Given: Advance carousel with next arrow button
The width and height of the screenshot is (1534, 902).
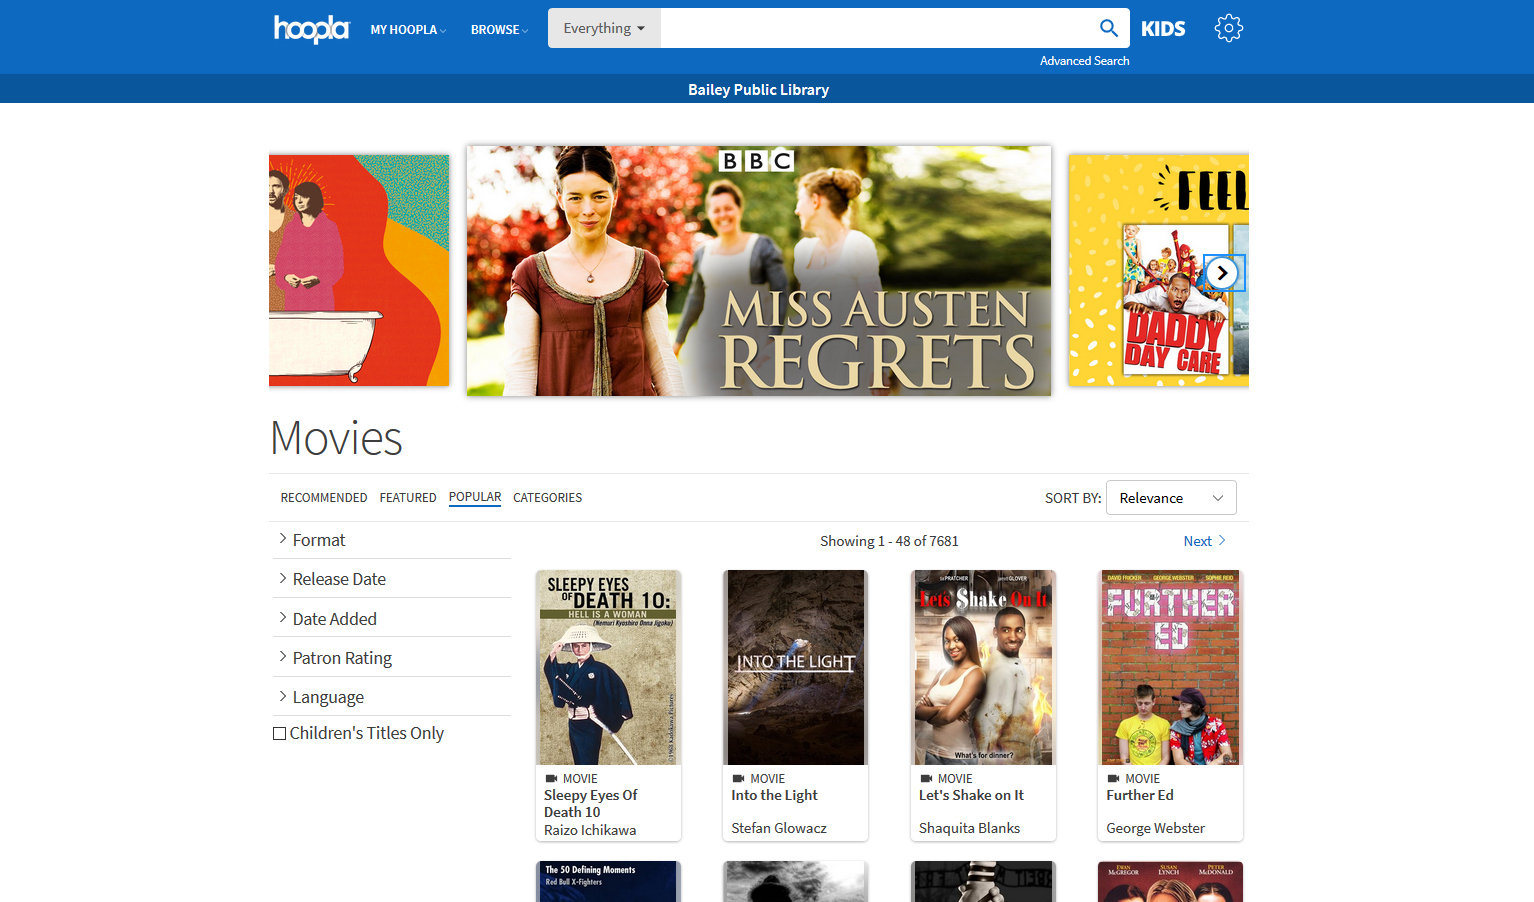Looking at the screenshot, I should (1222, 273).
